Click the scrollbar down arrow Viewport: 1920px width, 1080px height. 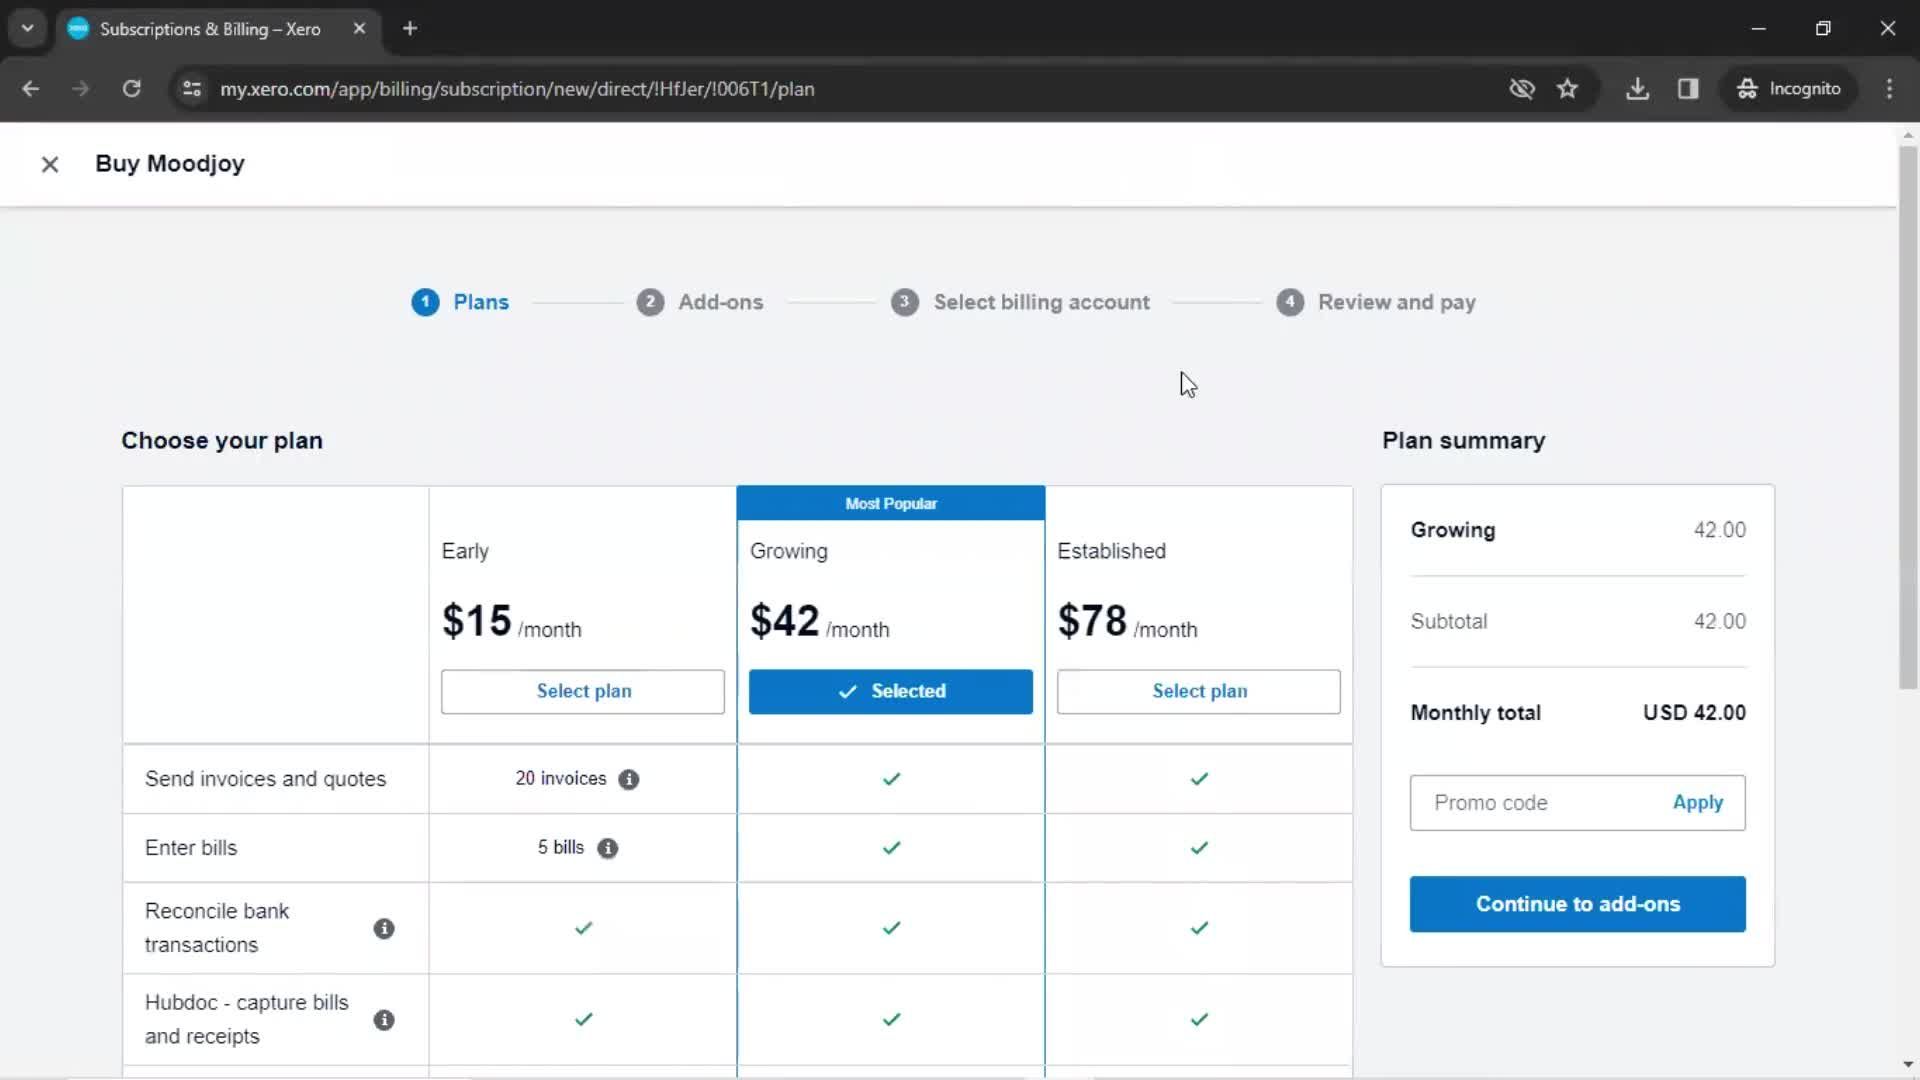[x=1908, y=1065]
